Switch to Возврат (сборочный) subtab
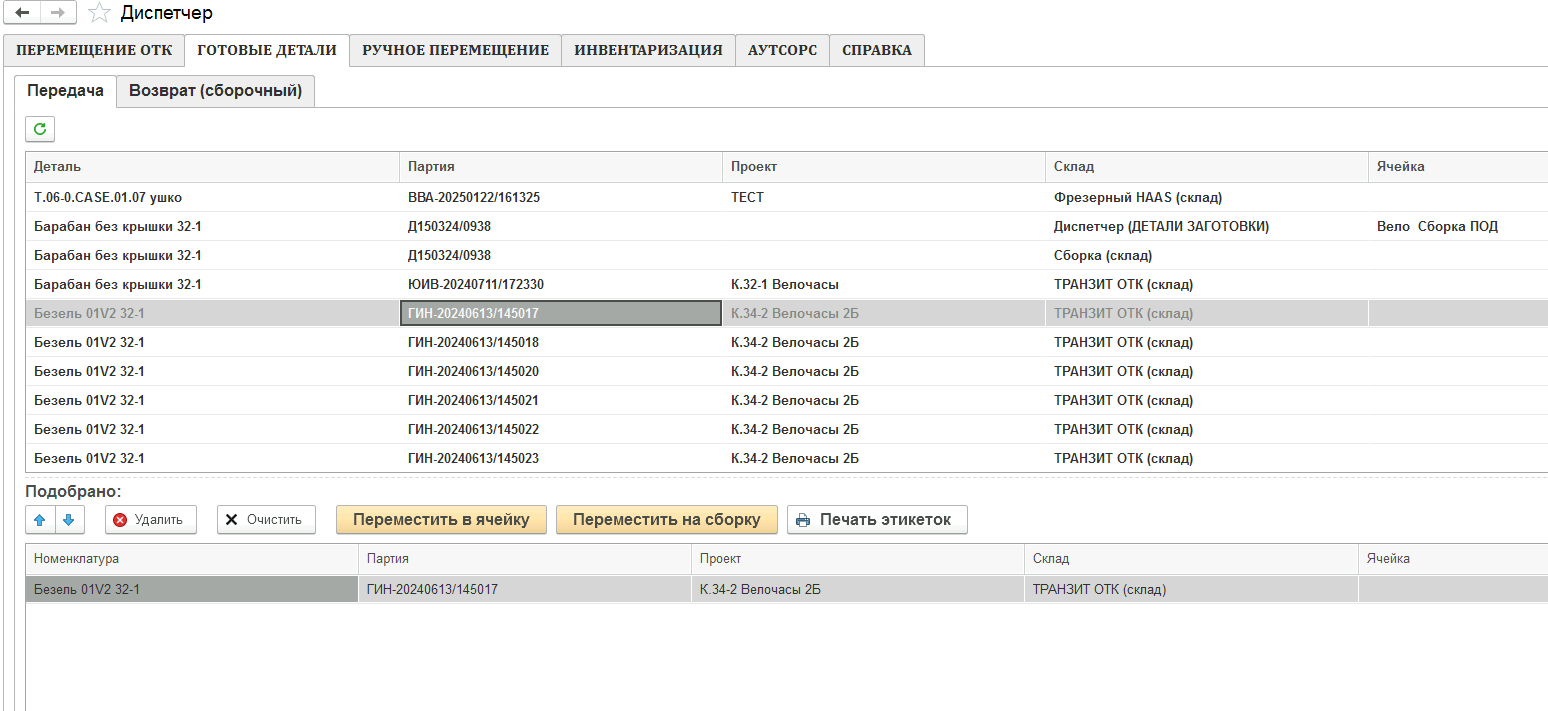1548x711 pixels. [x=215, y=91]
